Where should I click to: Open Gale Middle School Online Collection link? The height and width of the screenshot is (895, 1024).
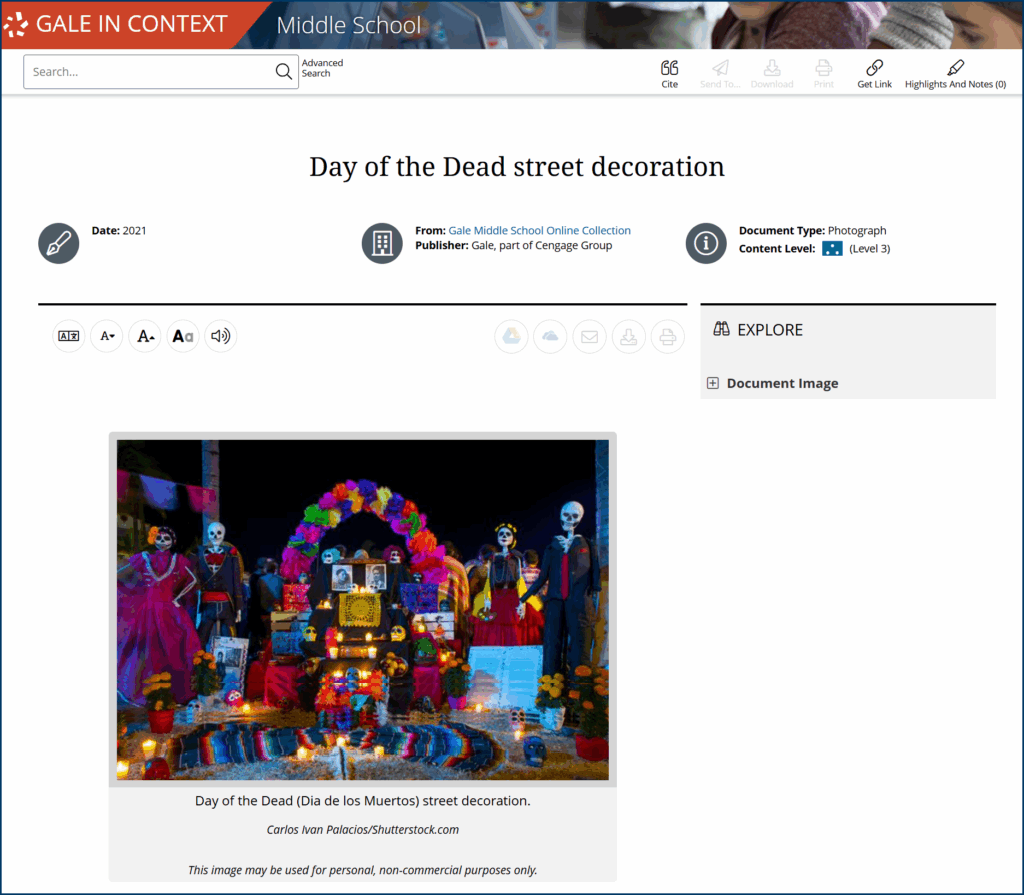point(539,230)
